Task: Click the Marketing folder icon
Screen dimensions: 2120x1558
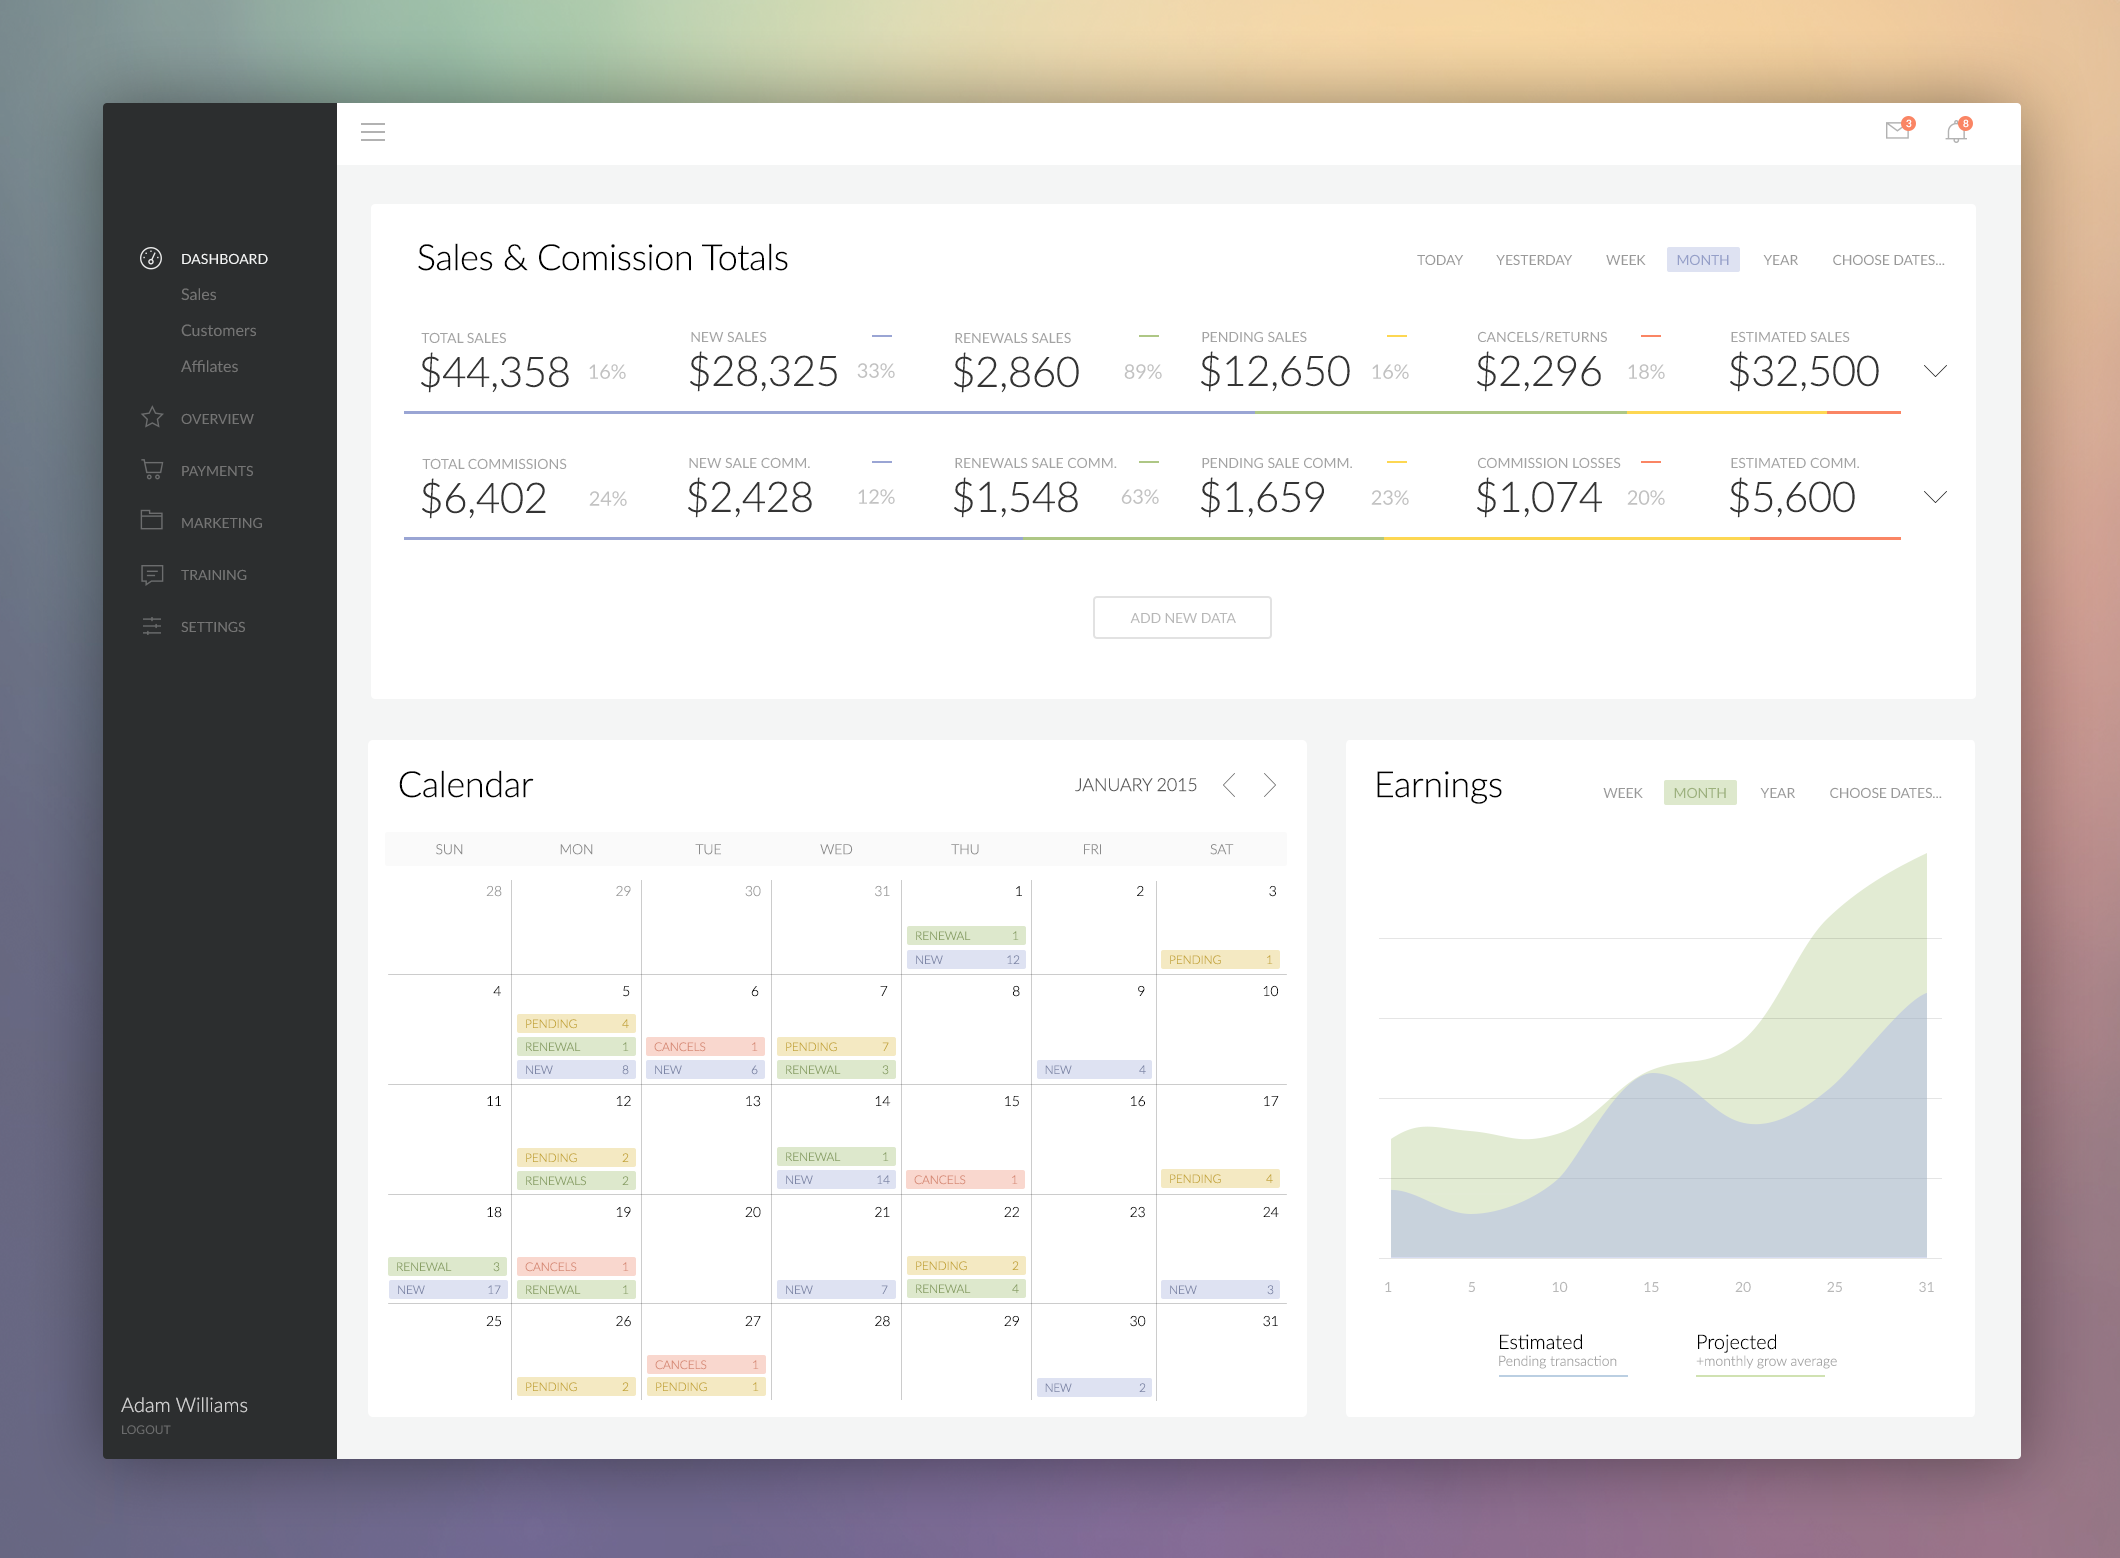Action: [152, 521]
